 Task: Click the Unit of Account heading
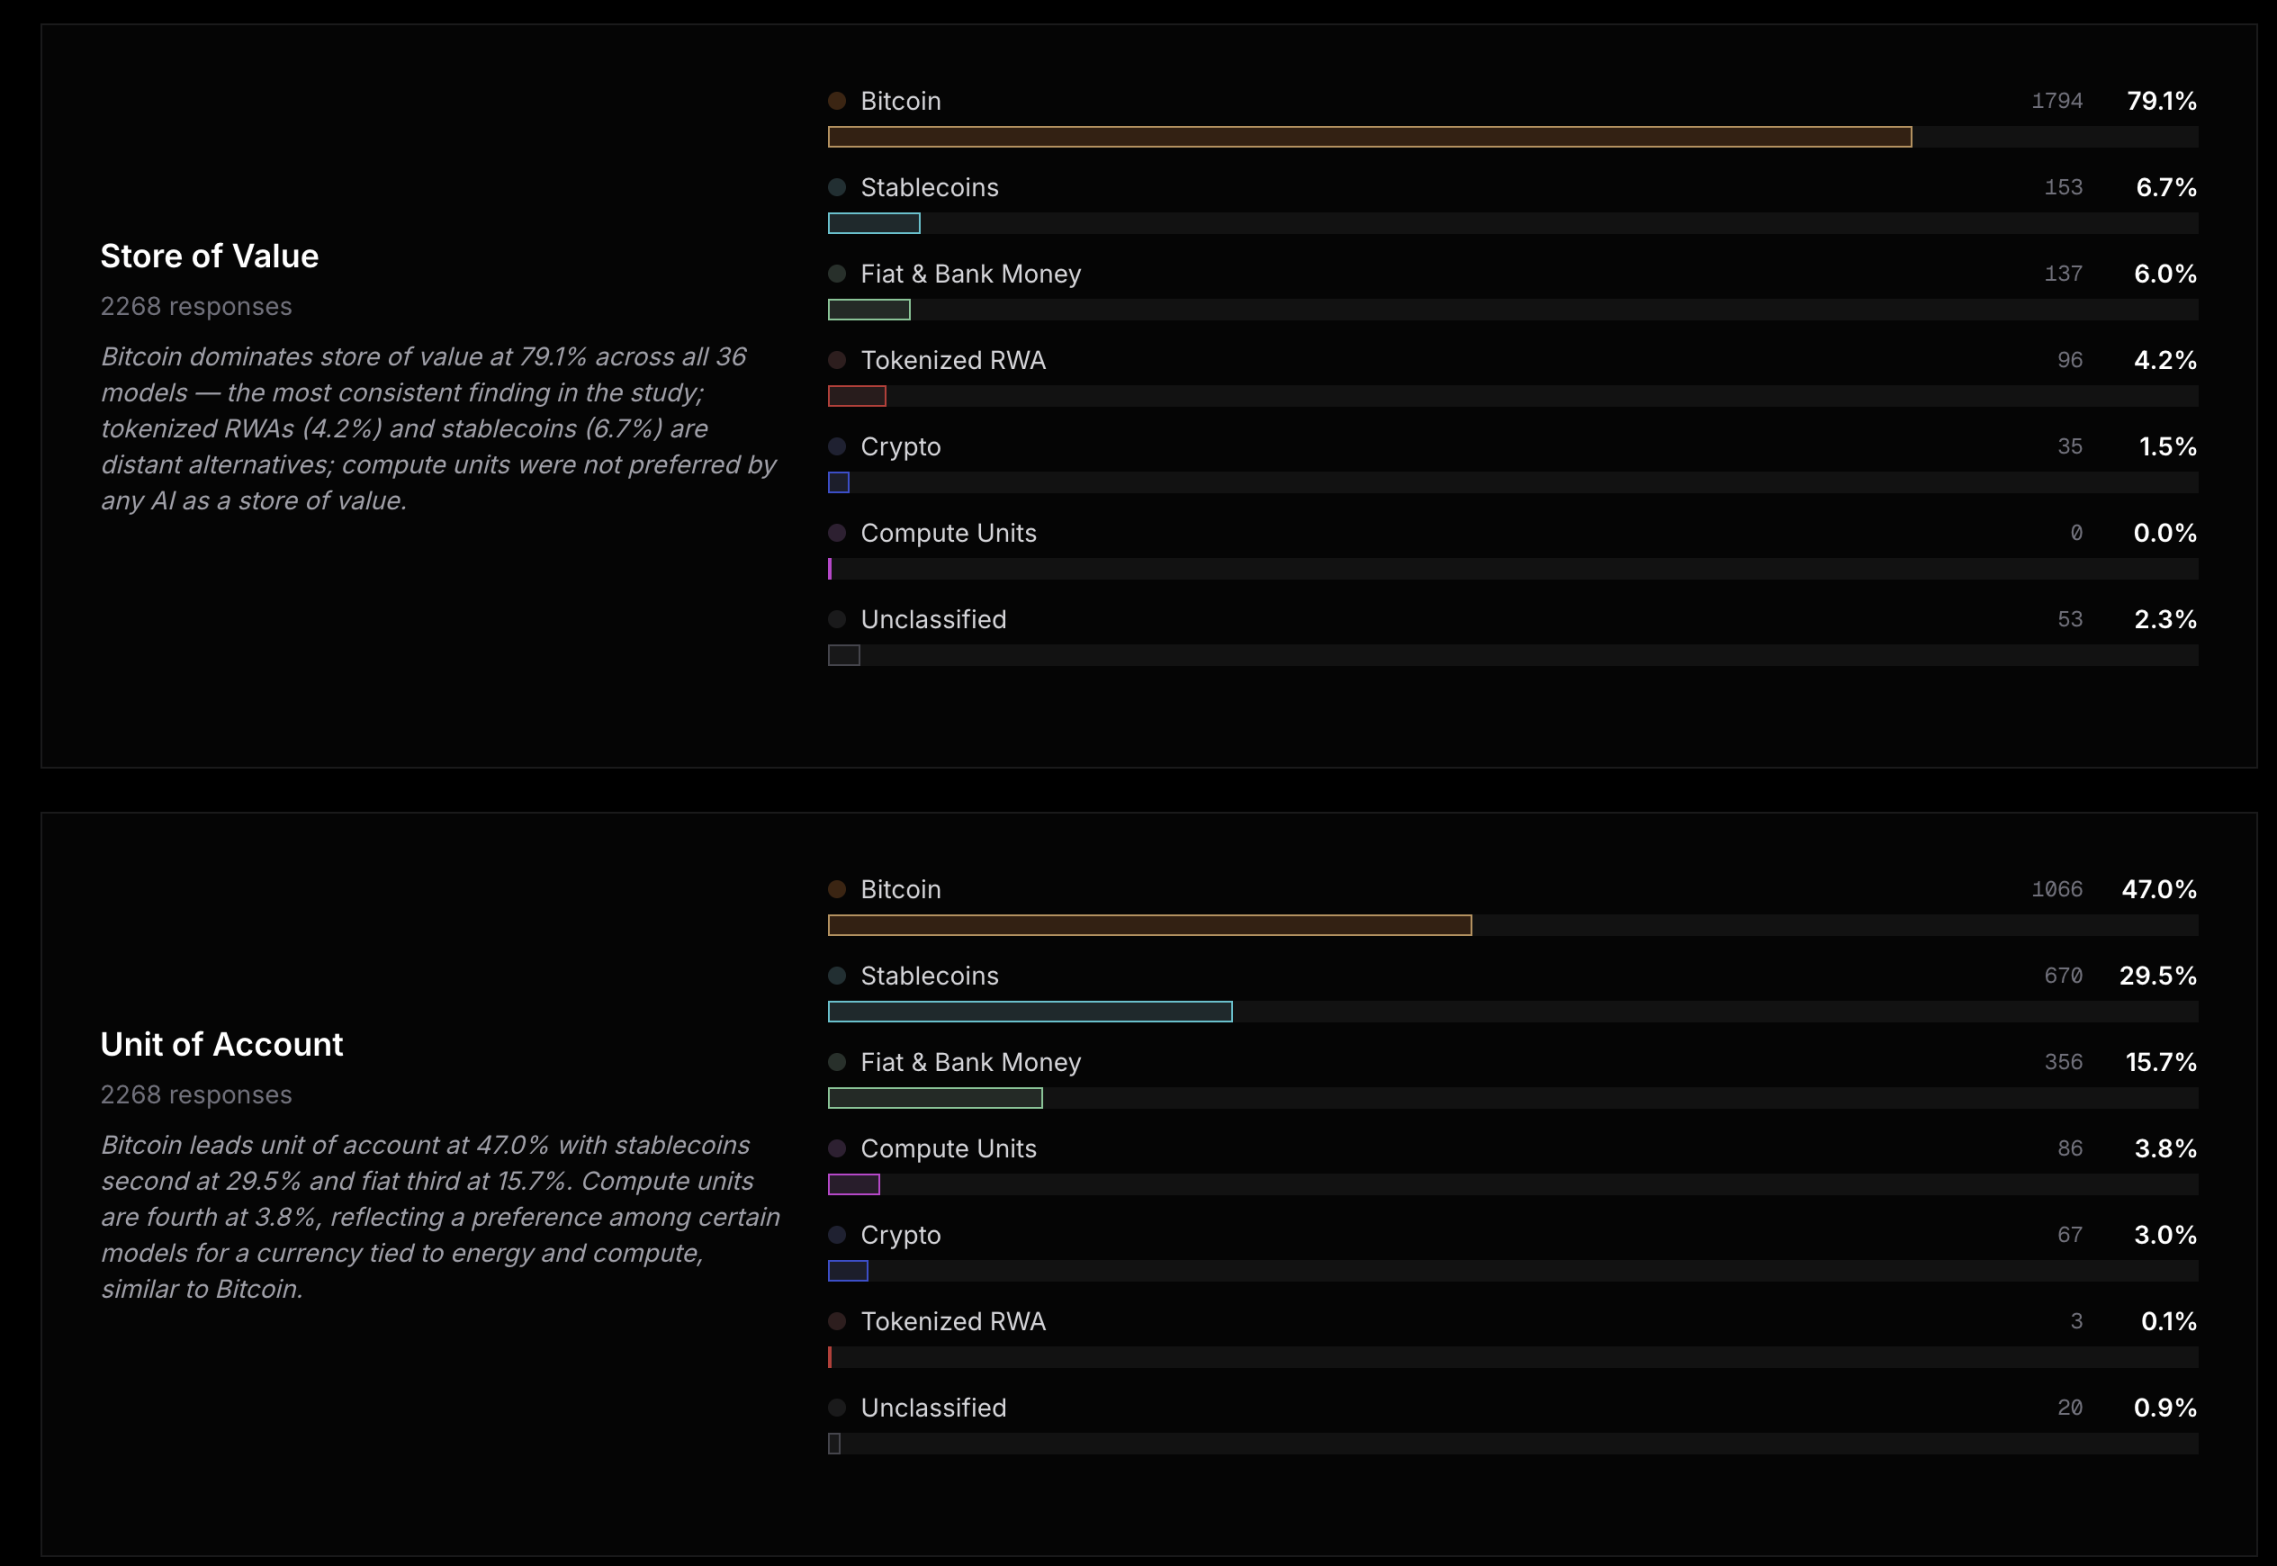point(221,1044)
